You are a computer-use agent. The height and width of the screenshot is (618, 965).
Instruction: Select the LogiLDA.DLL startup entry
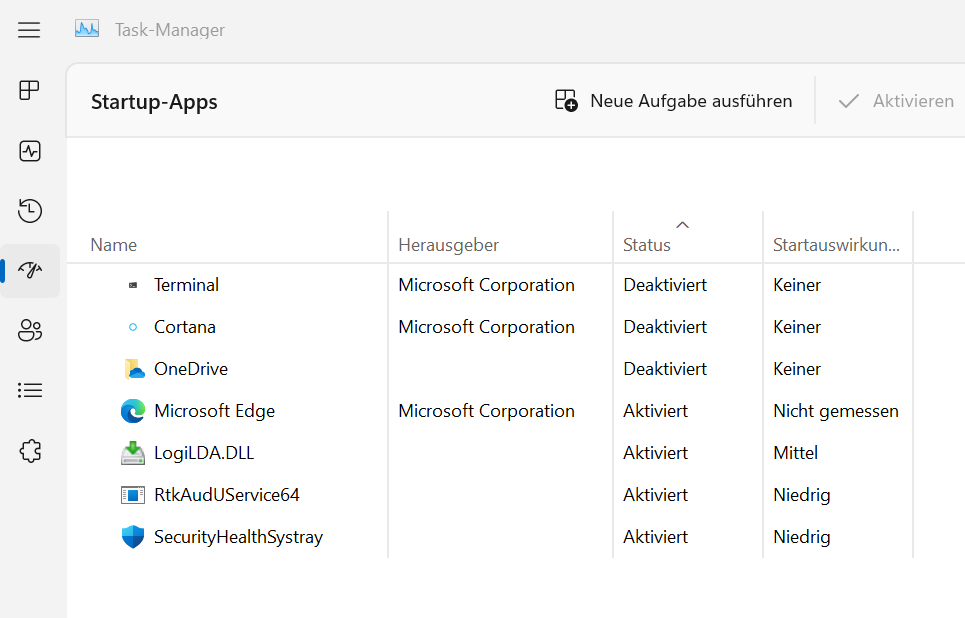tap(204, 453)
